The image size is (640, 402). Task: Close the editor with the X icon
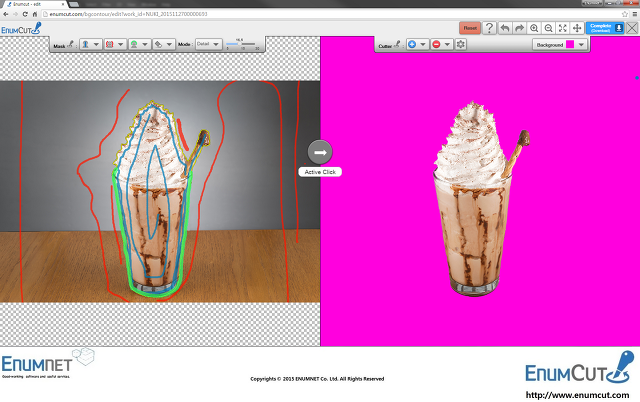632,28
